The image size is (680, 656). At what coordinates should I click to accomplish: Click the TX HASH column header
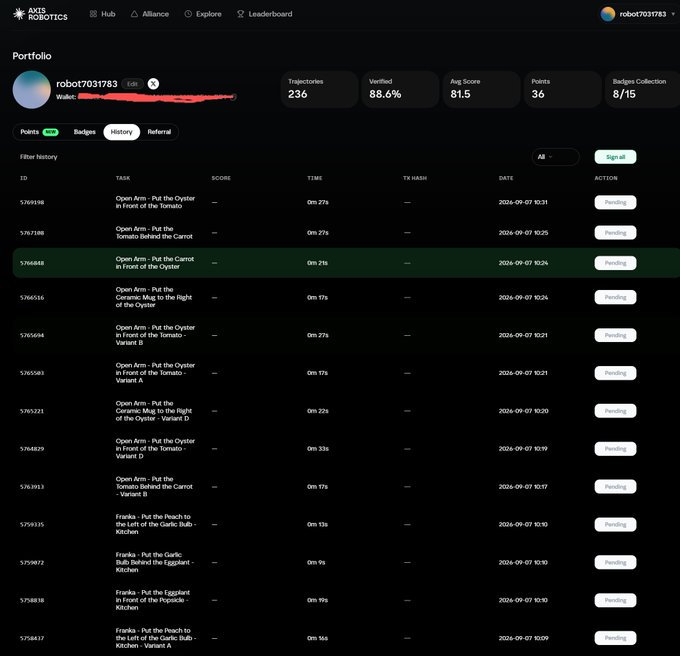click(415, 178)
